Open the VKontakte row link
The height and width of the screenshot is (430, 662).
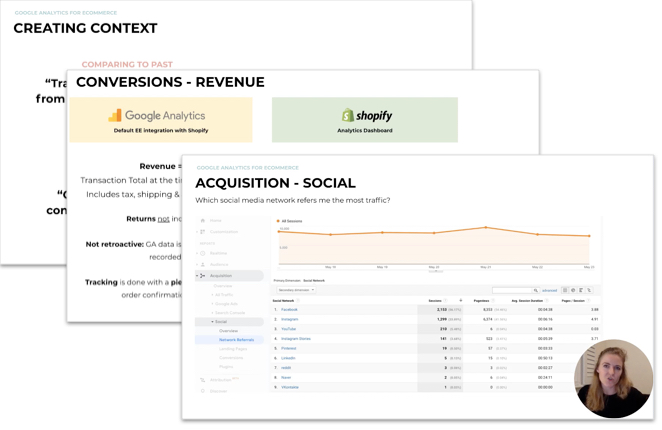290,387
